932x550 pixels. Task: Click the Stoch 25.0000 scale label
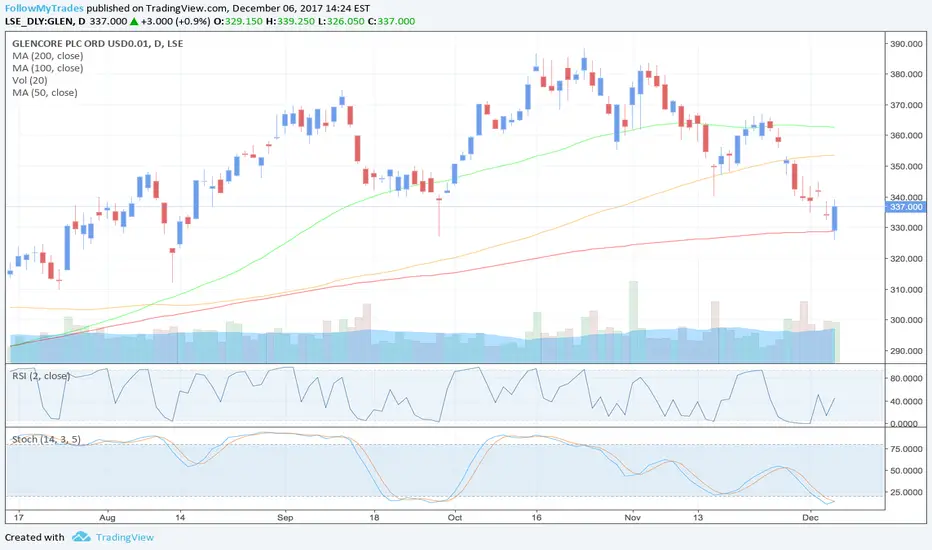coord(906,492)
